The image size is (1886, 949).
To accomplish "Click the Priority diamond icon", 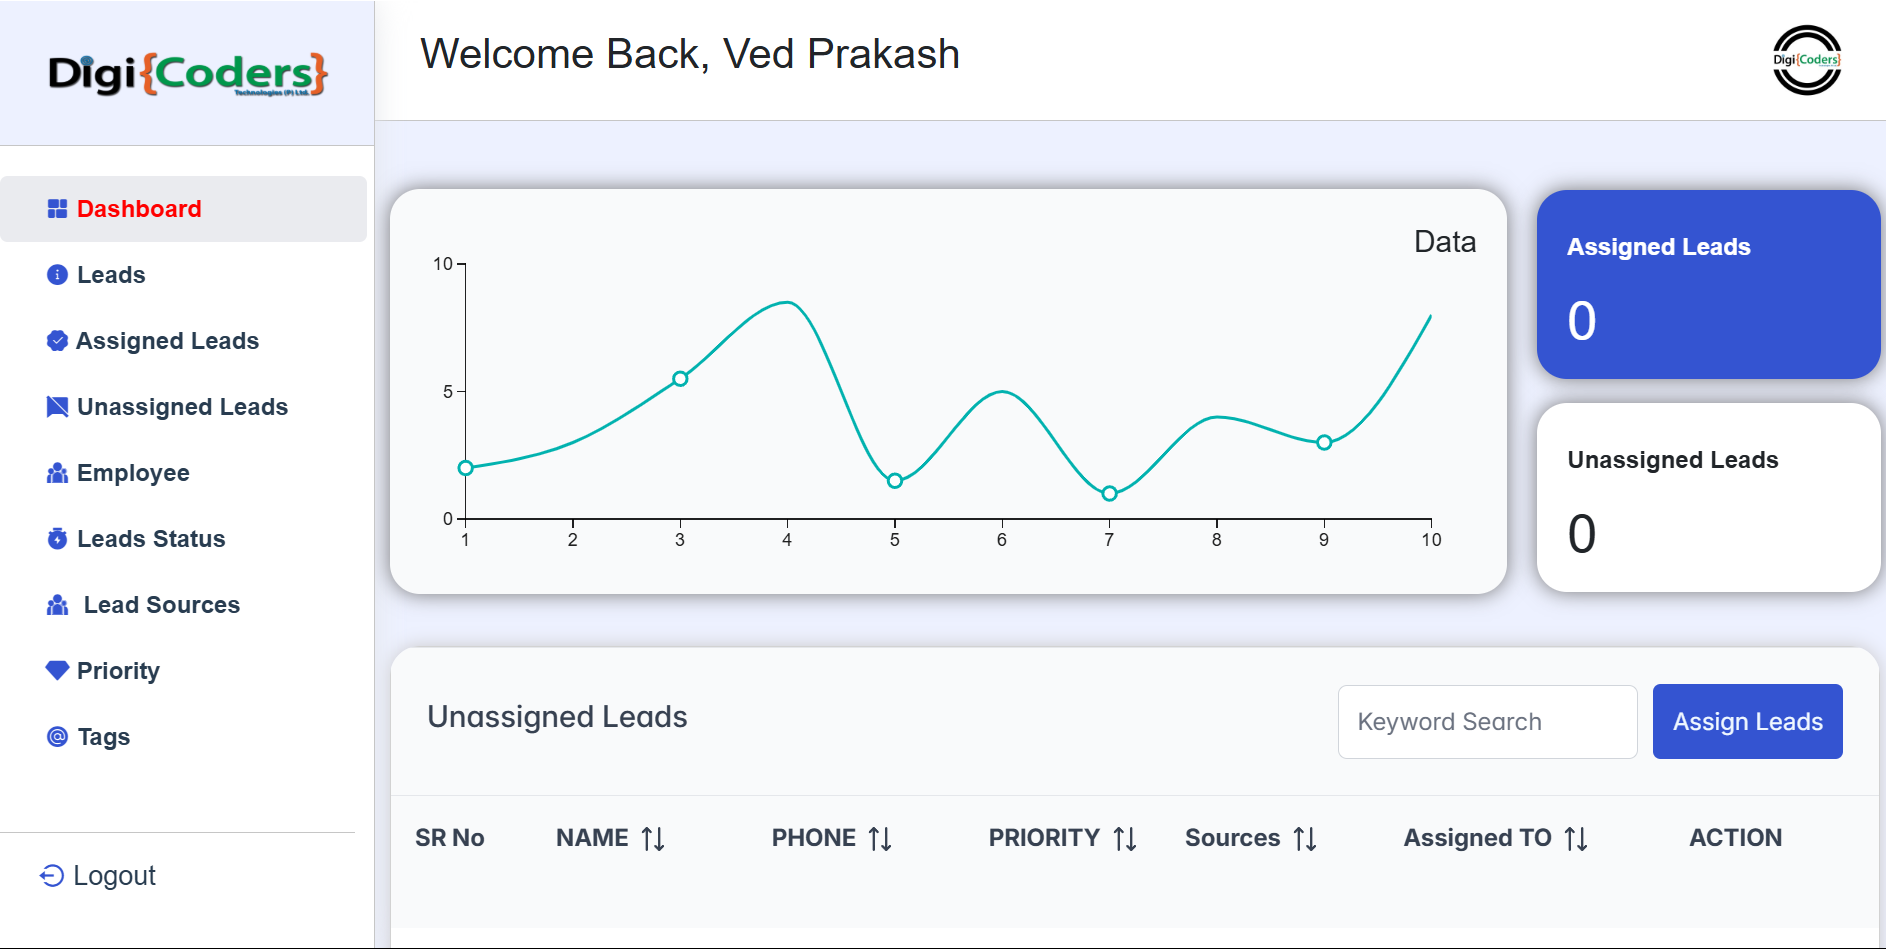I will [x=57, y=670].
